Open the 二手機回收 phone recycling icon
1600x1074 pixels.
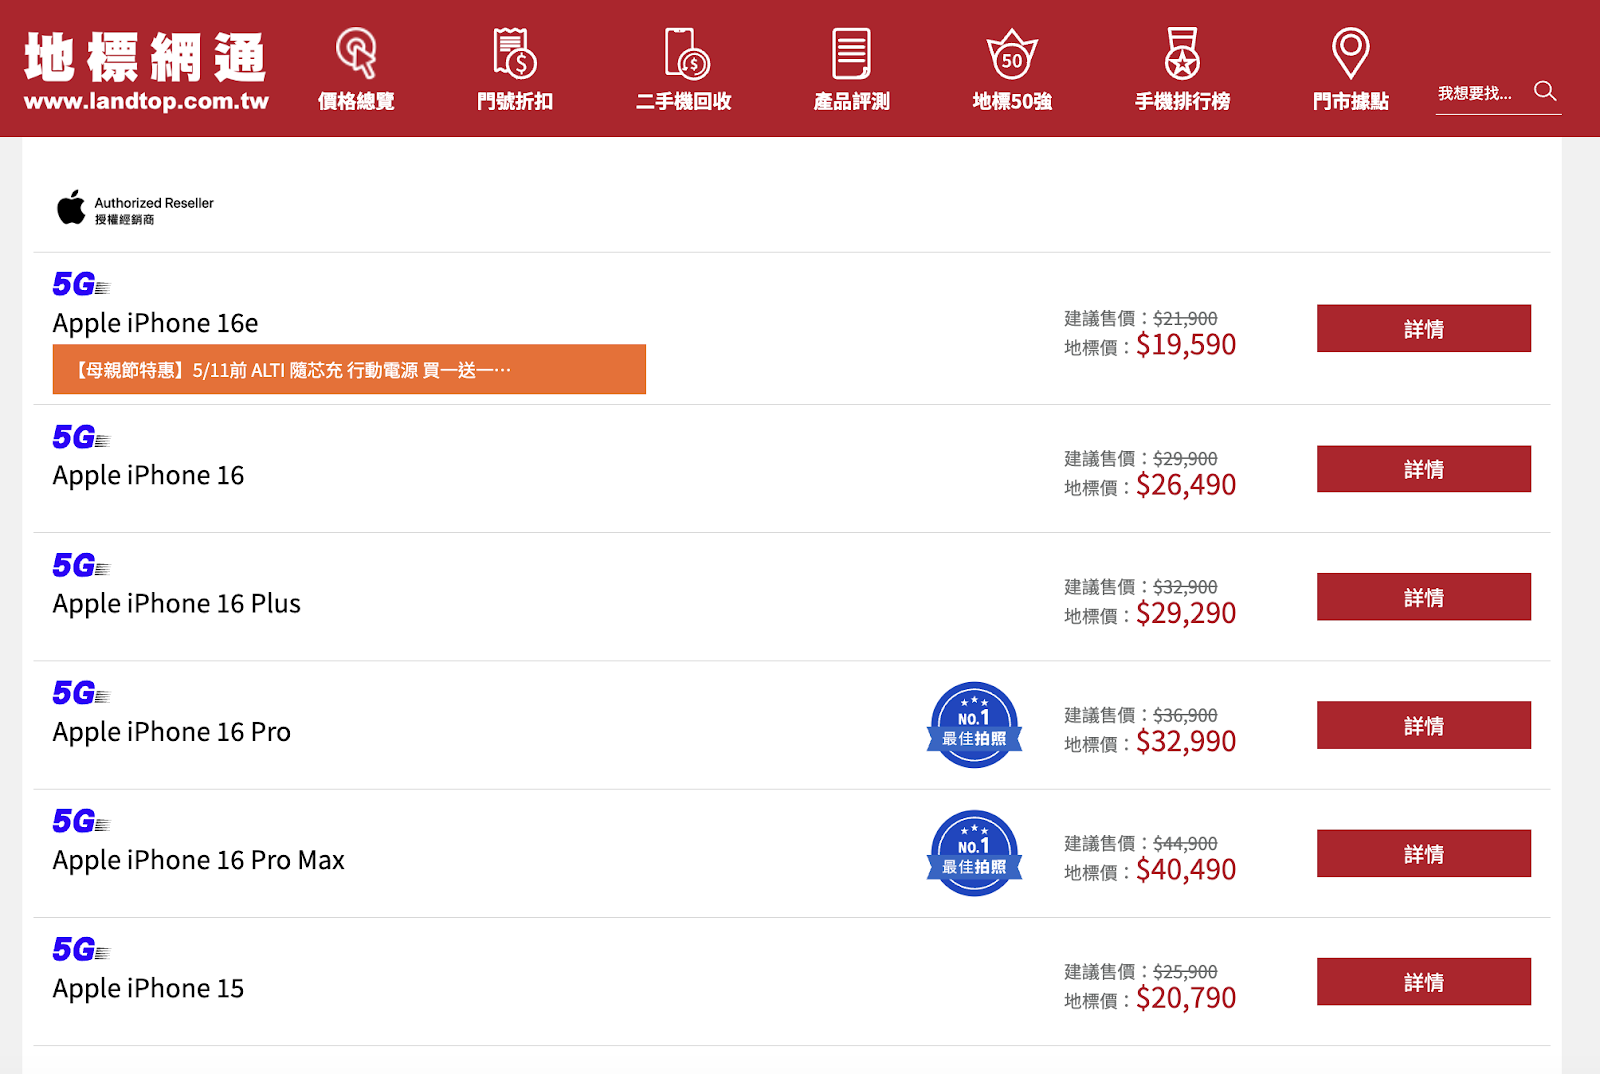point(687,52)
